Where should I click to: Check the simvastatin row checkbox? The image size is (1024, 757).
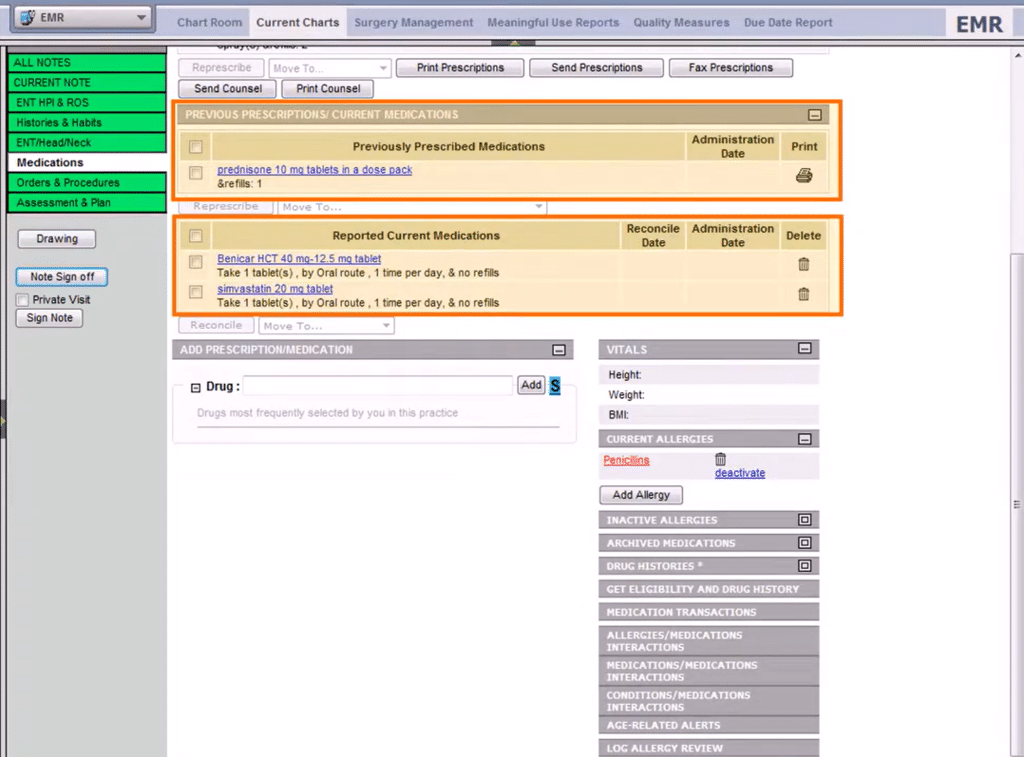(196, 291)
